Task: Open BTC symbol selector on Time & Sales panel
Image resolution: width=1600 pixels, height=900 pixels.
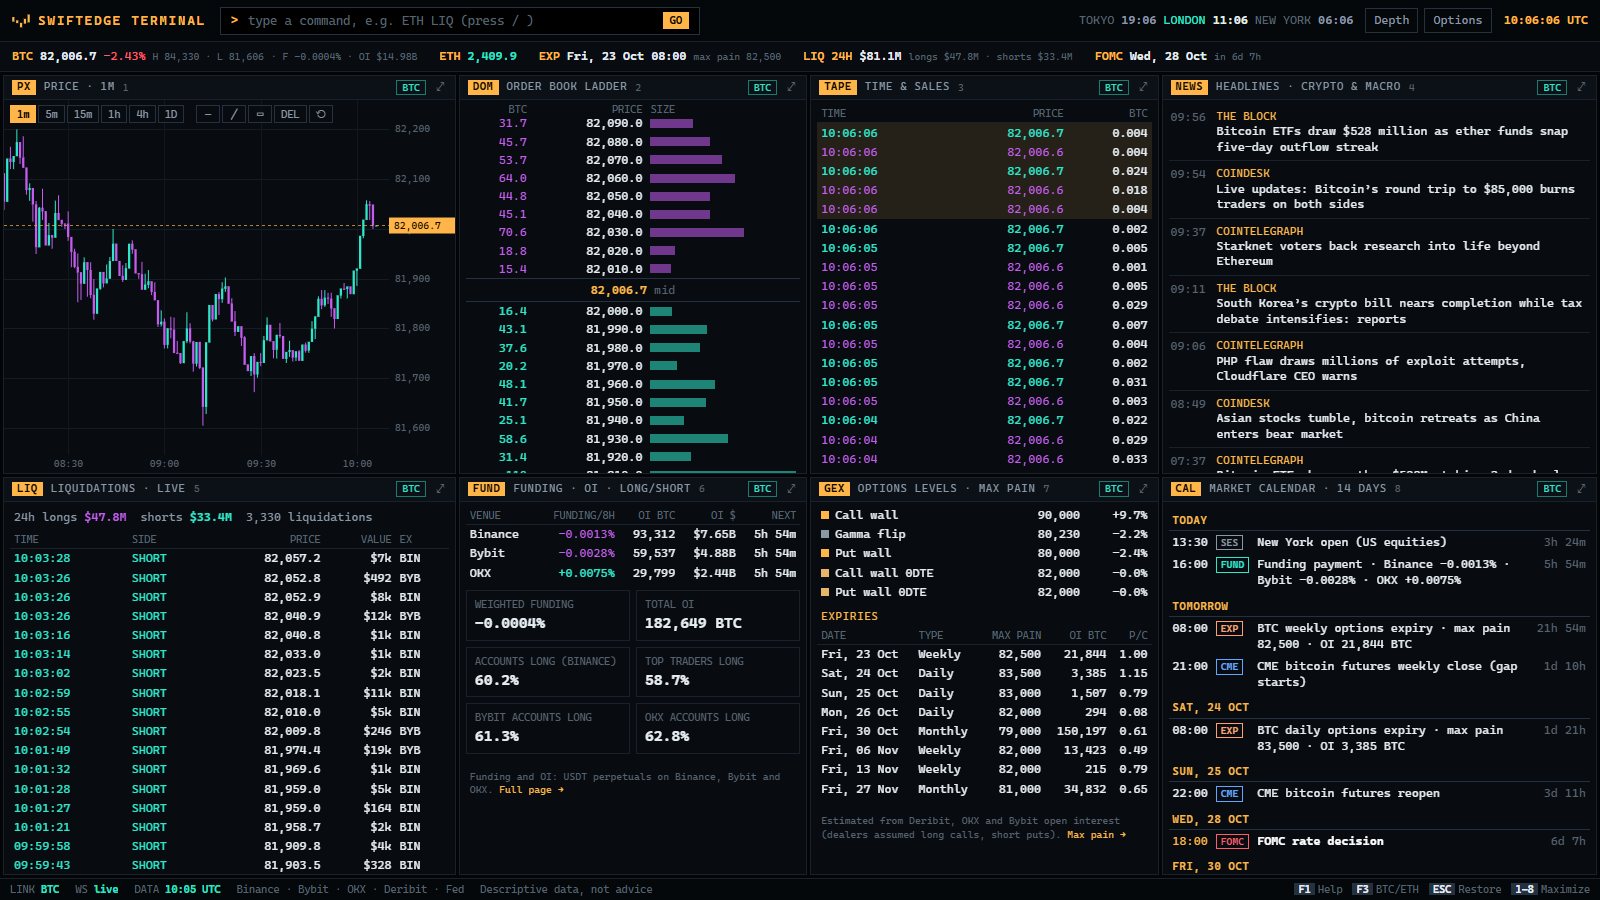Action: [x=1114, y=88]
